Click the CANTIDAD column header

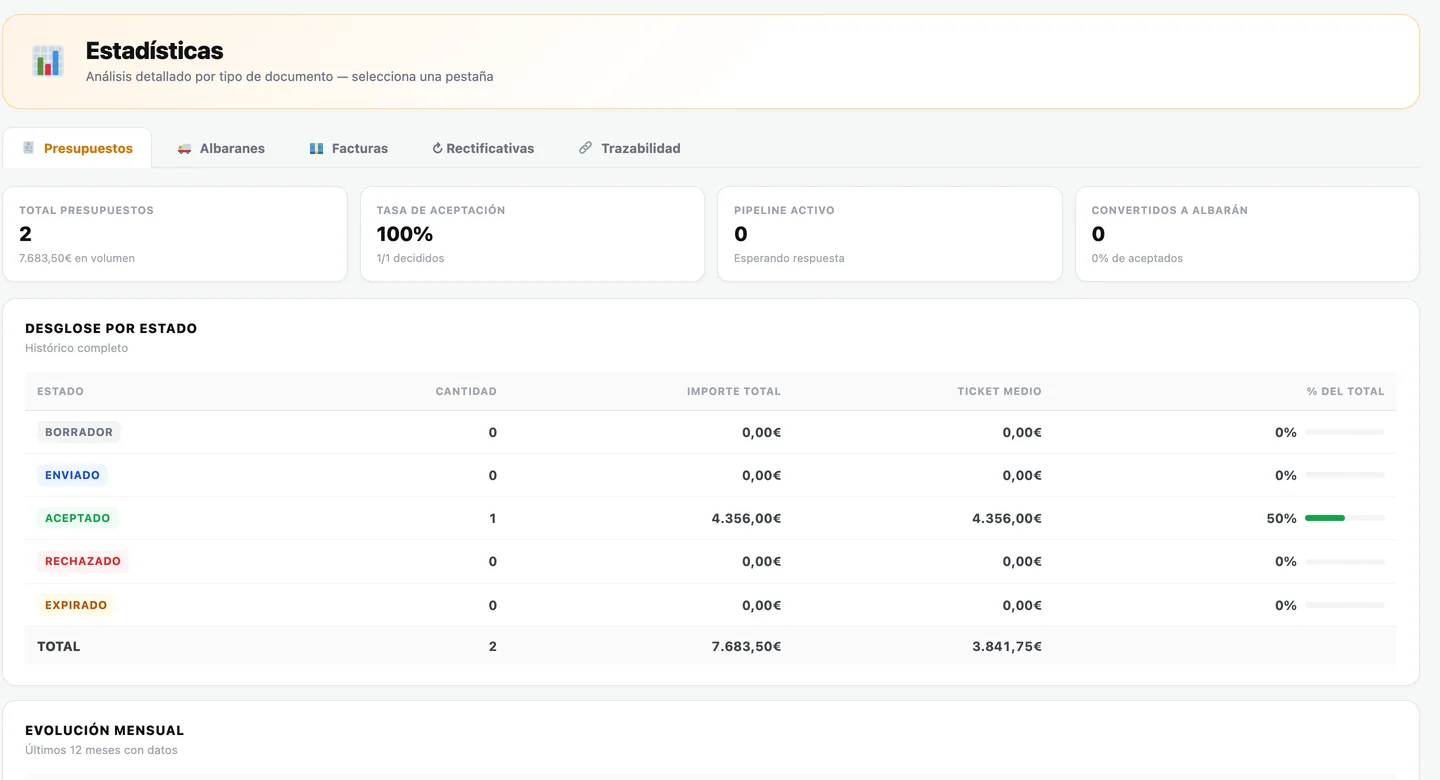pos(466,391)
